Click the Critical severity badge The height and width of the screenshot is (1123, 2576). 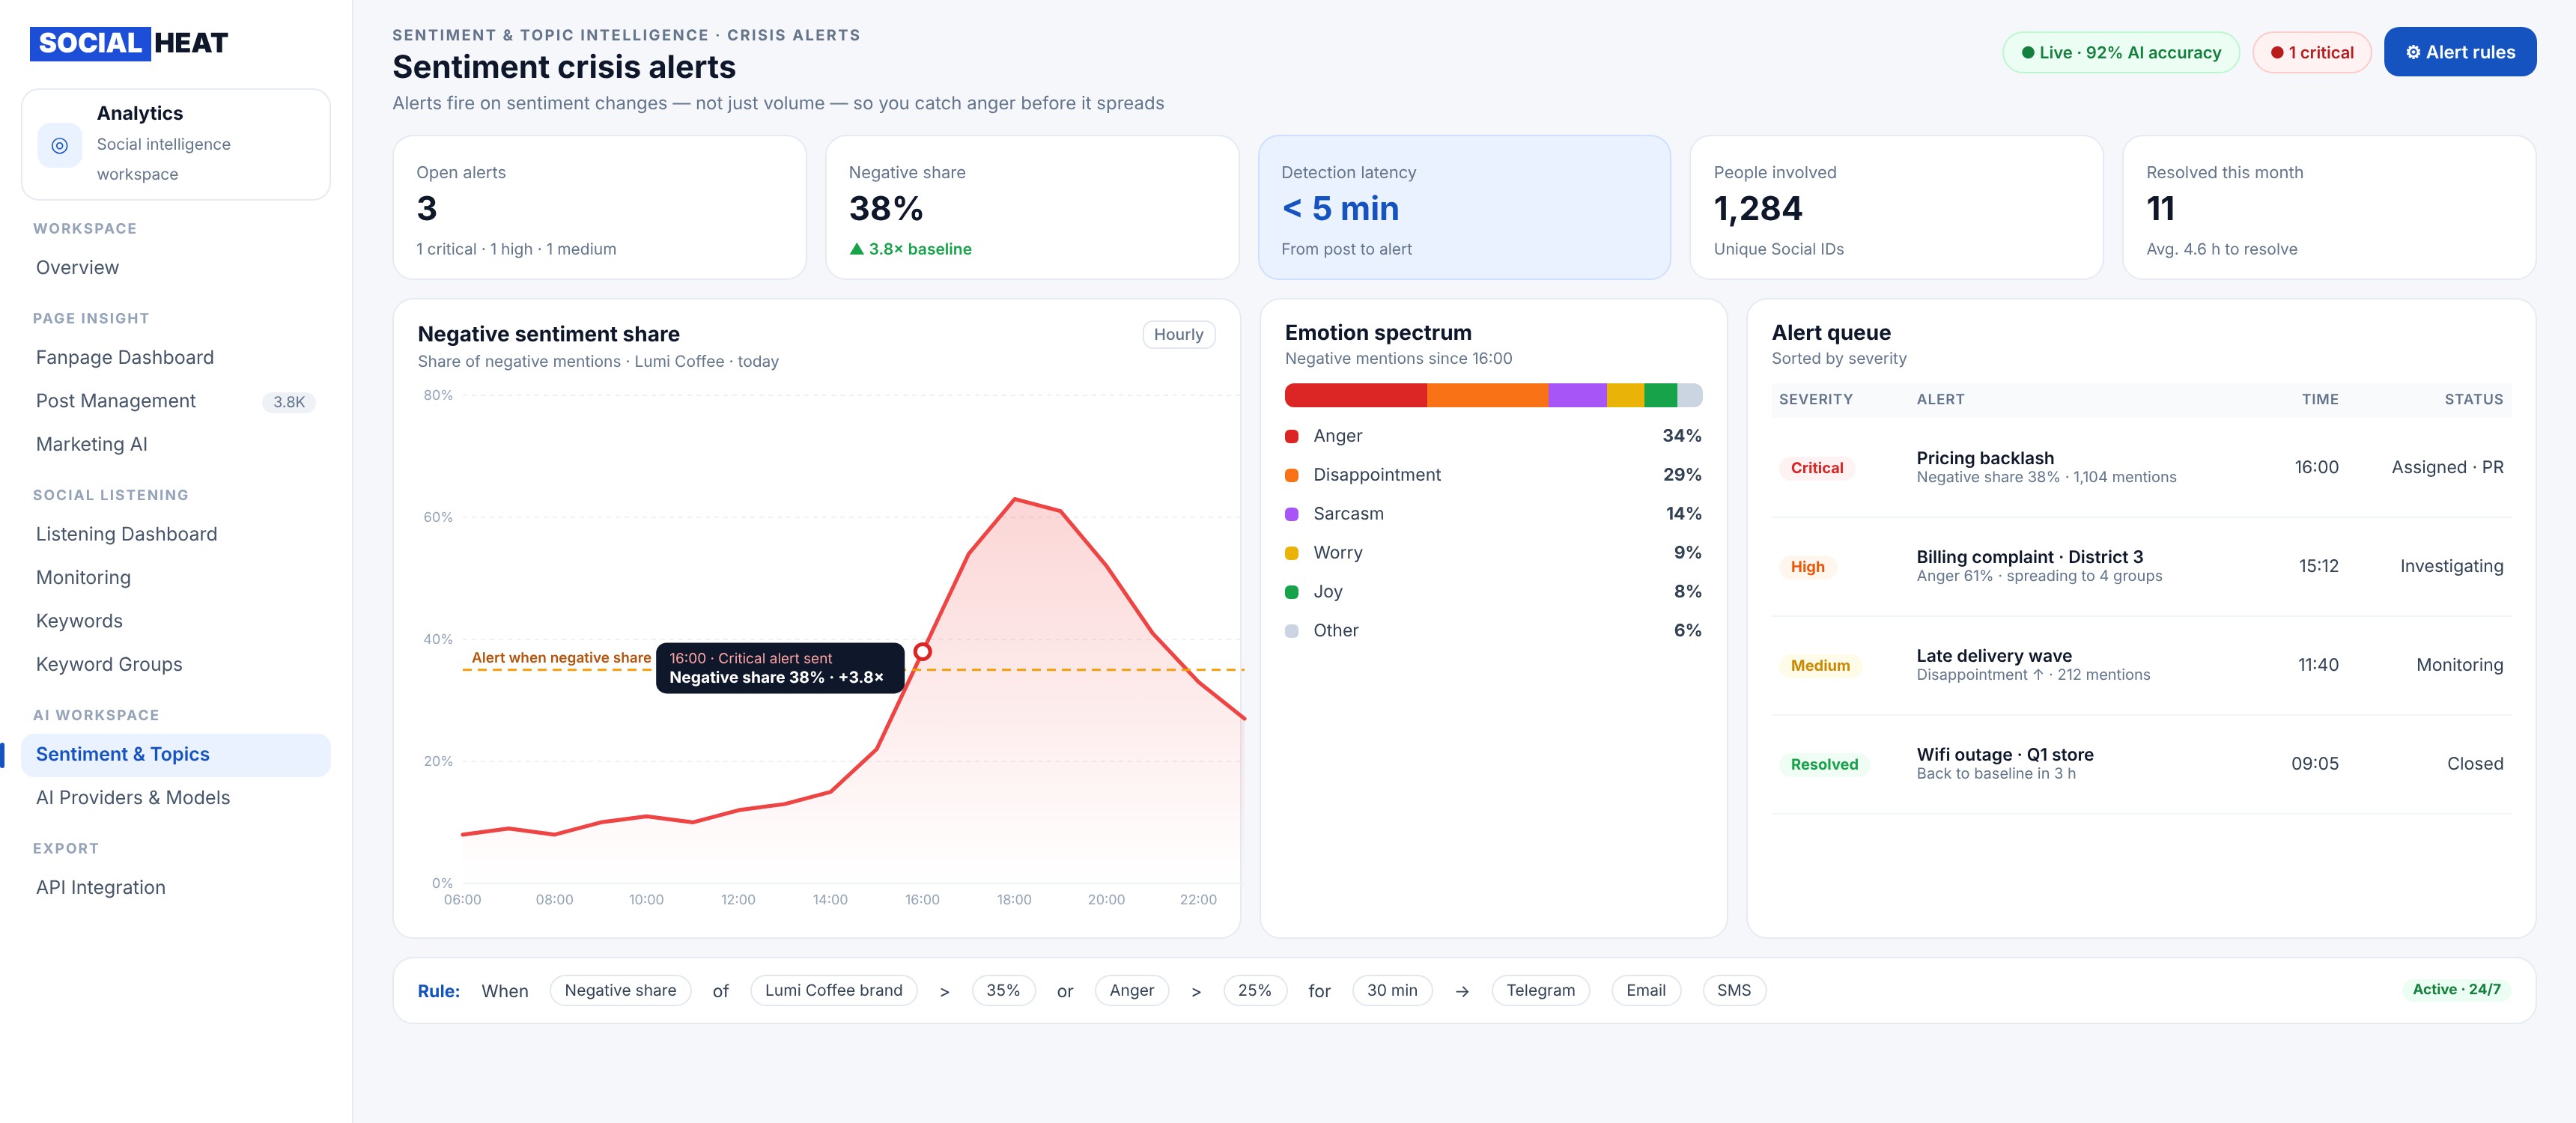point(1816,468)
